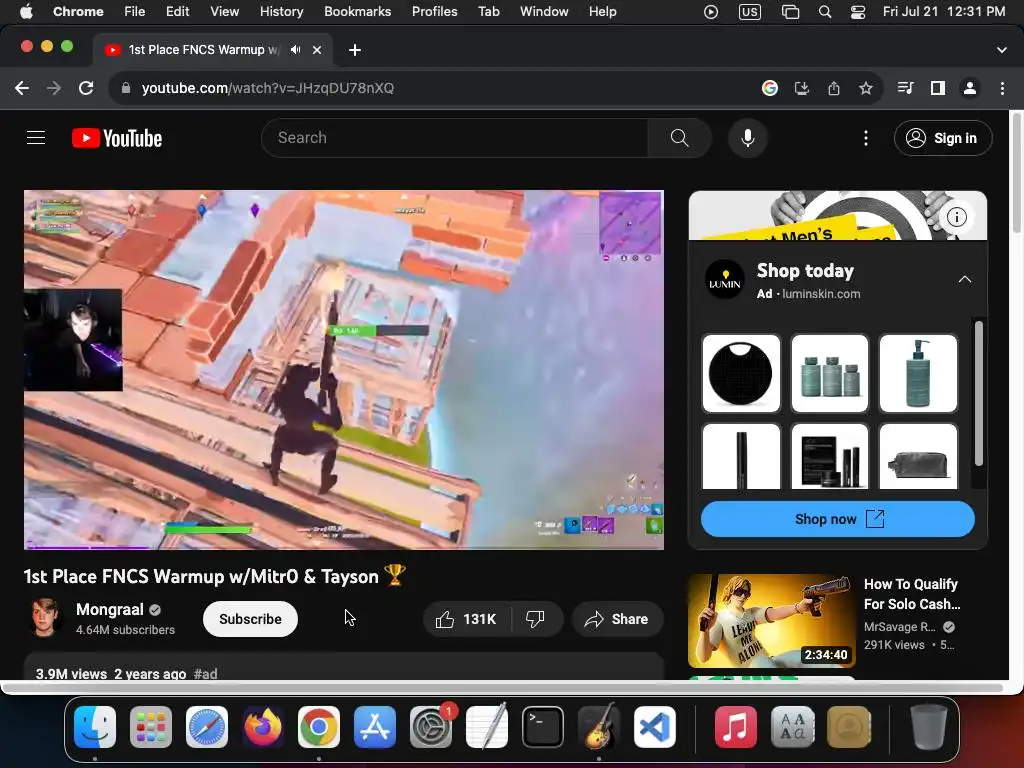Click the search magnifier button
The width and height of the screenshot is (1024, 768).
pos(679,138)
